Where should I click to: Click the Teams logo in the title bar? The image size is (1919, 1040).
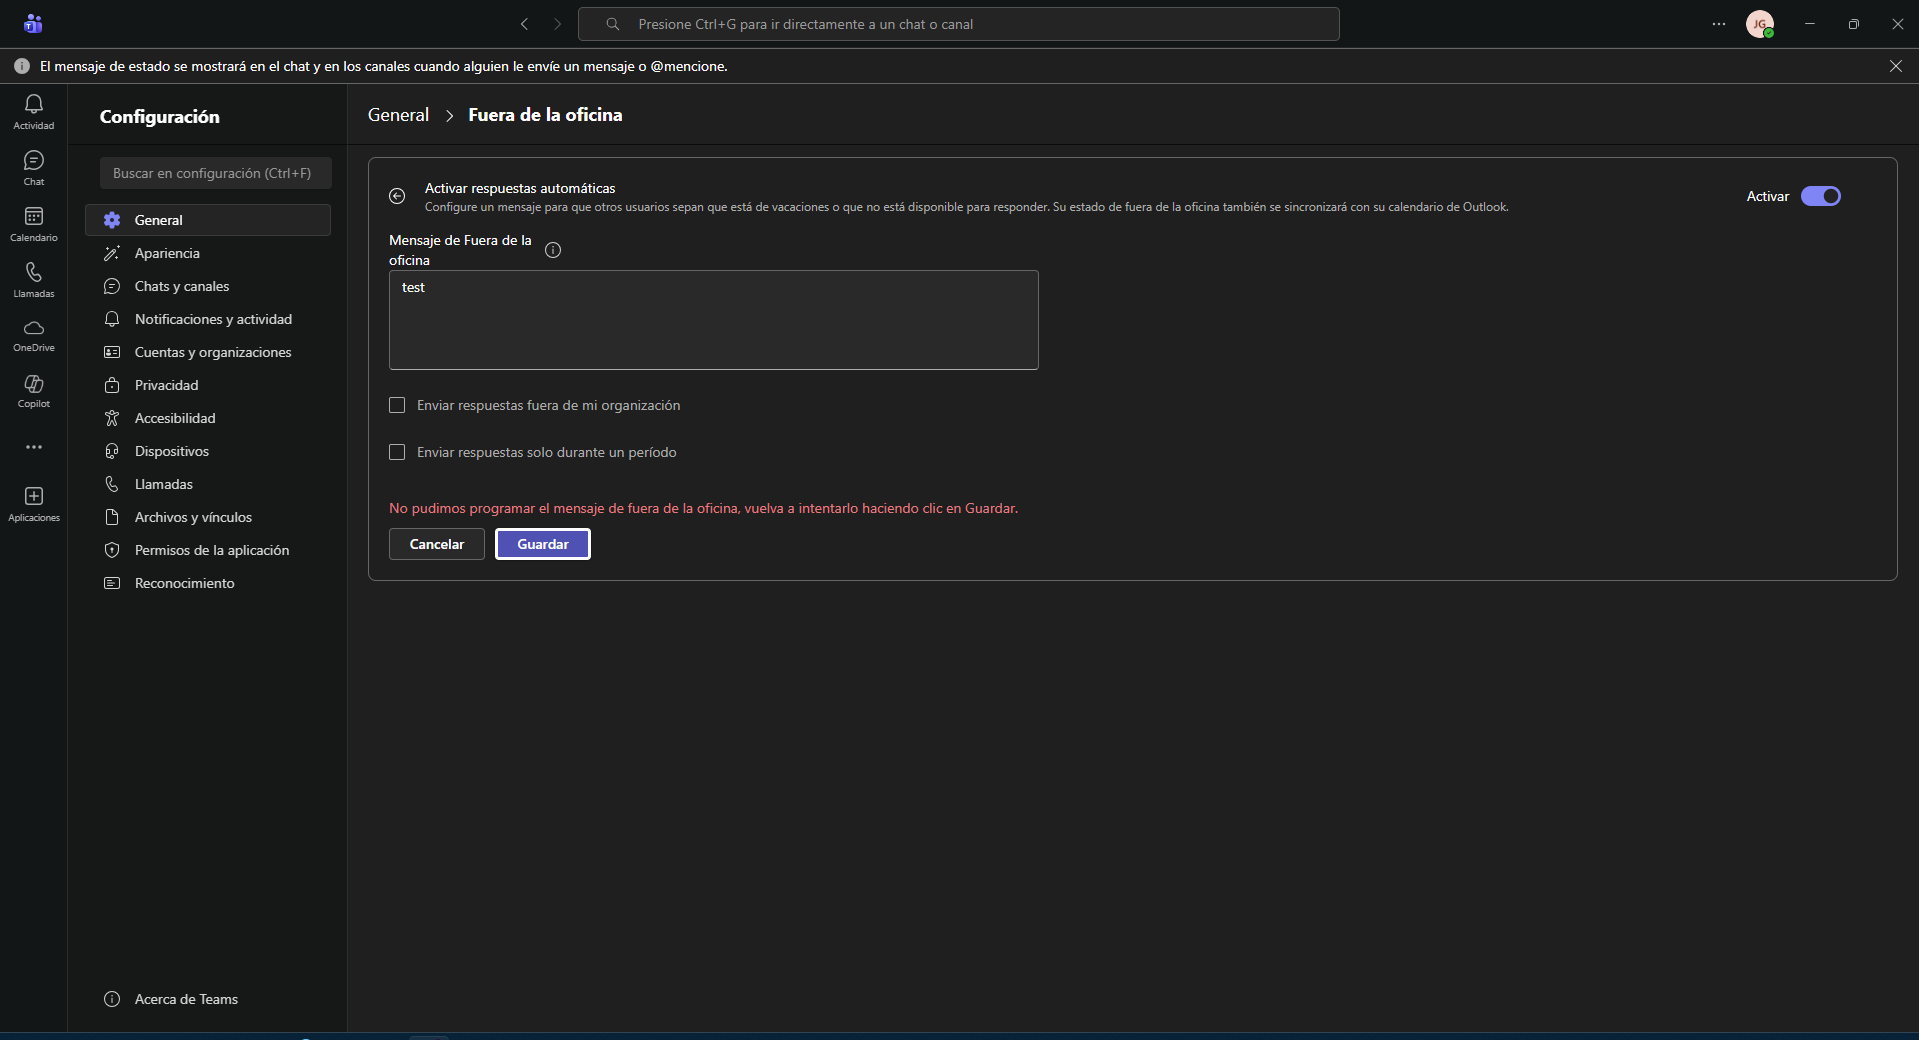pos(33,24)
